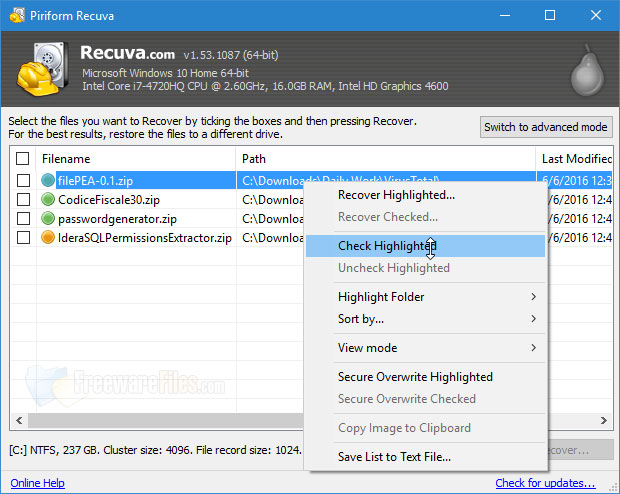Expand the View mode submenu arrow

pos(533,348)
